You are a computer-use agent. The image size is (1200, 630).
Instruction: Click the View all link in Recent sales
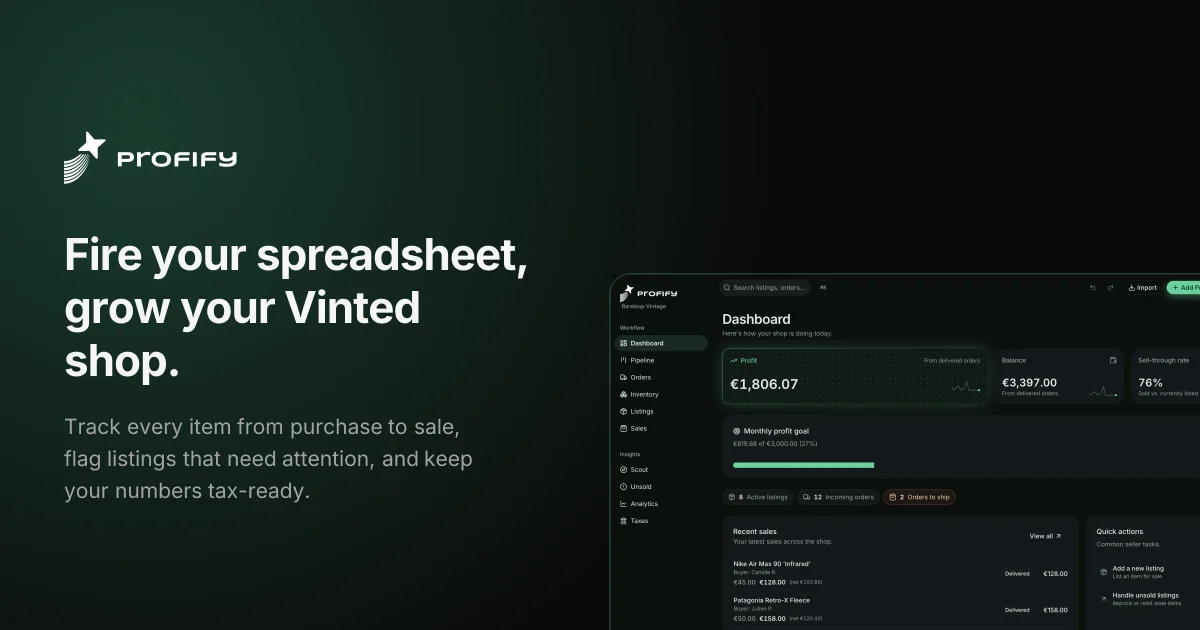click(1045, 536)
